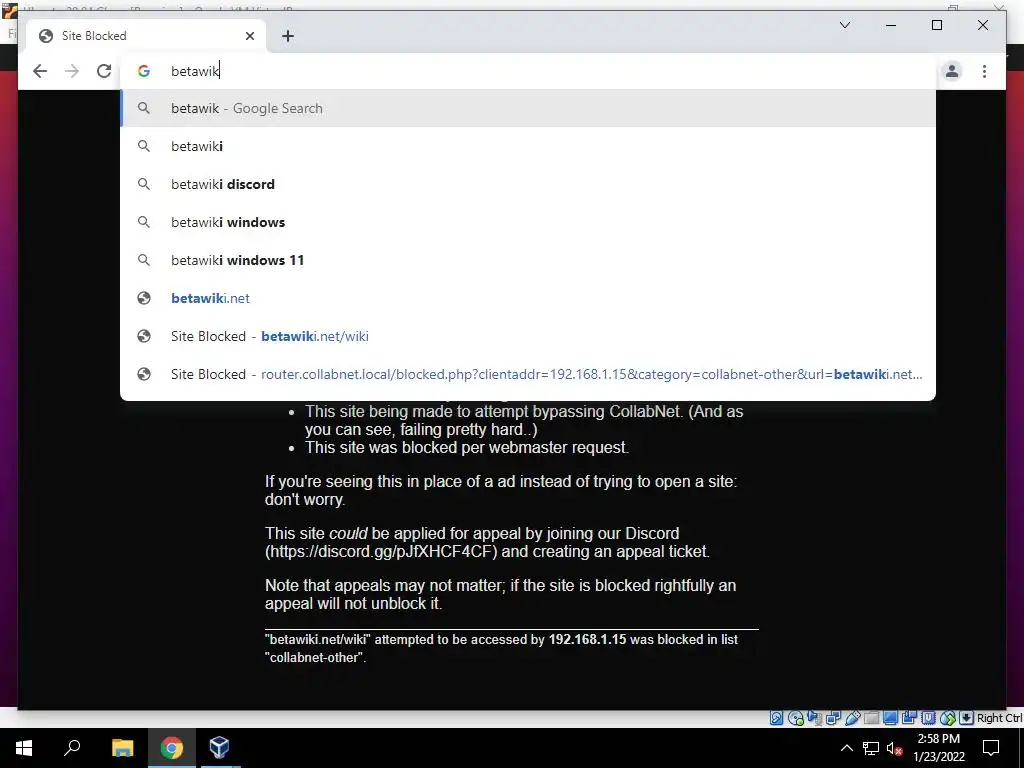The height and width of the screenshot is (768, 1024).
Task: Click the 'don't worry.' text on the page
Action: coord(305,500)
